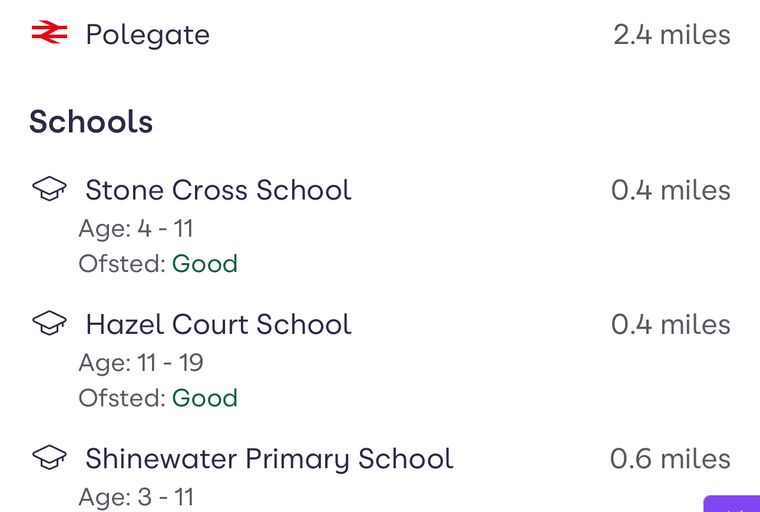Click the graduation cap icon for Stone Cross School

point(49,189)
